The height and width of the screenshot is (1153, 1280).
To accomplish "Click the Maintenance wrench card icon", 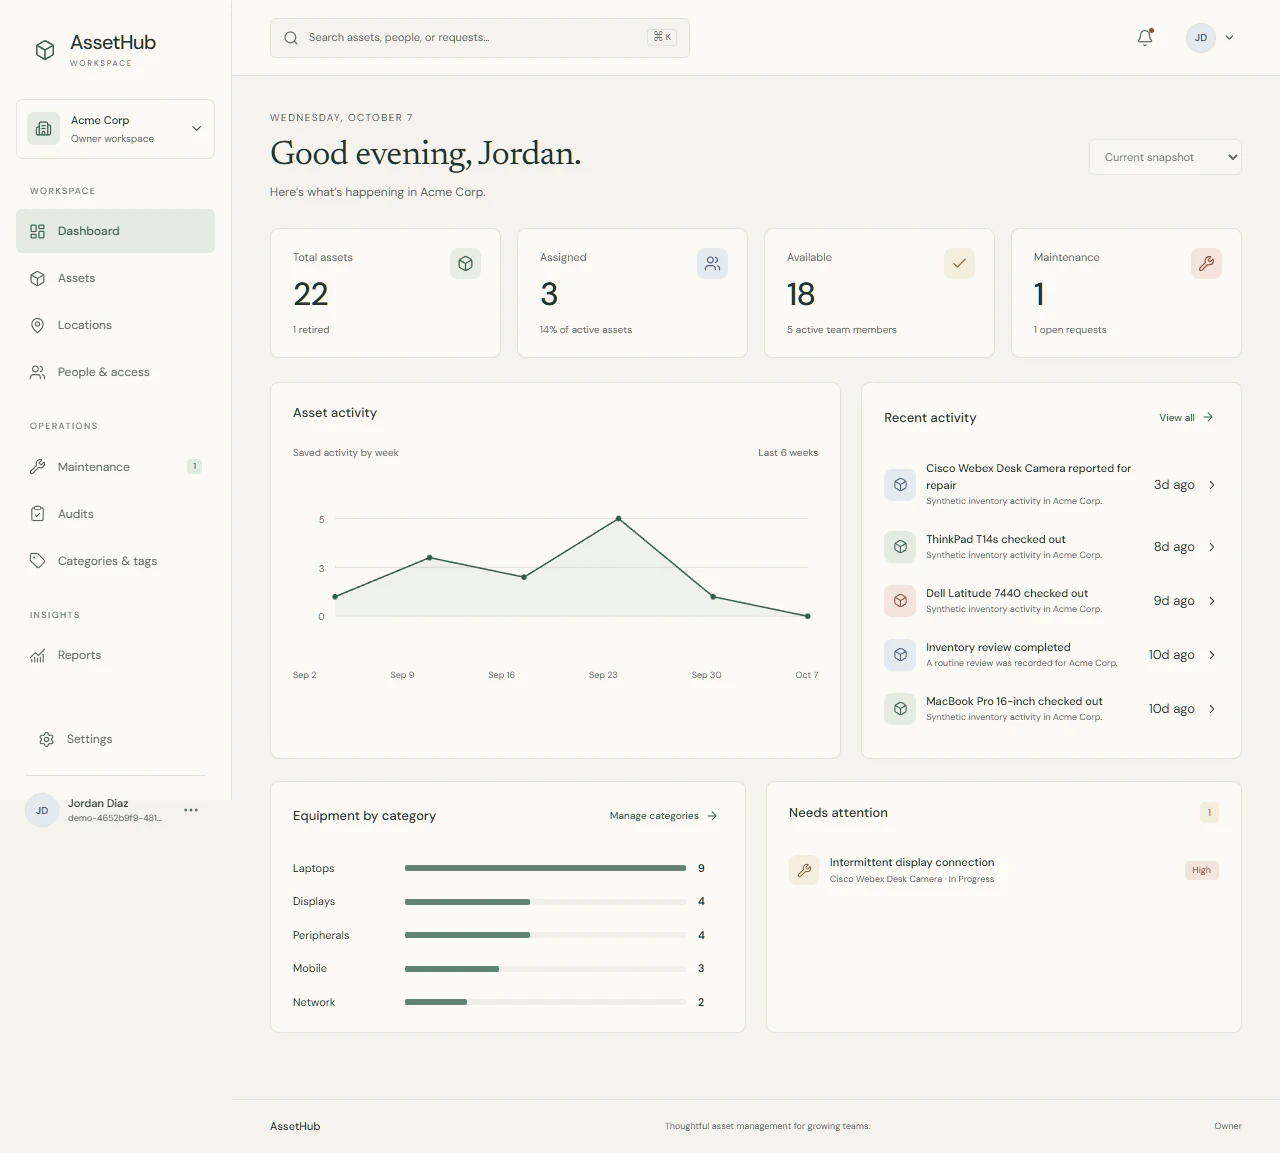I will (1206, 263).
